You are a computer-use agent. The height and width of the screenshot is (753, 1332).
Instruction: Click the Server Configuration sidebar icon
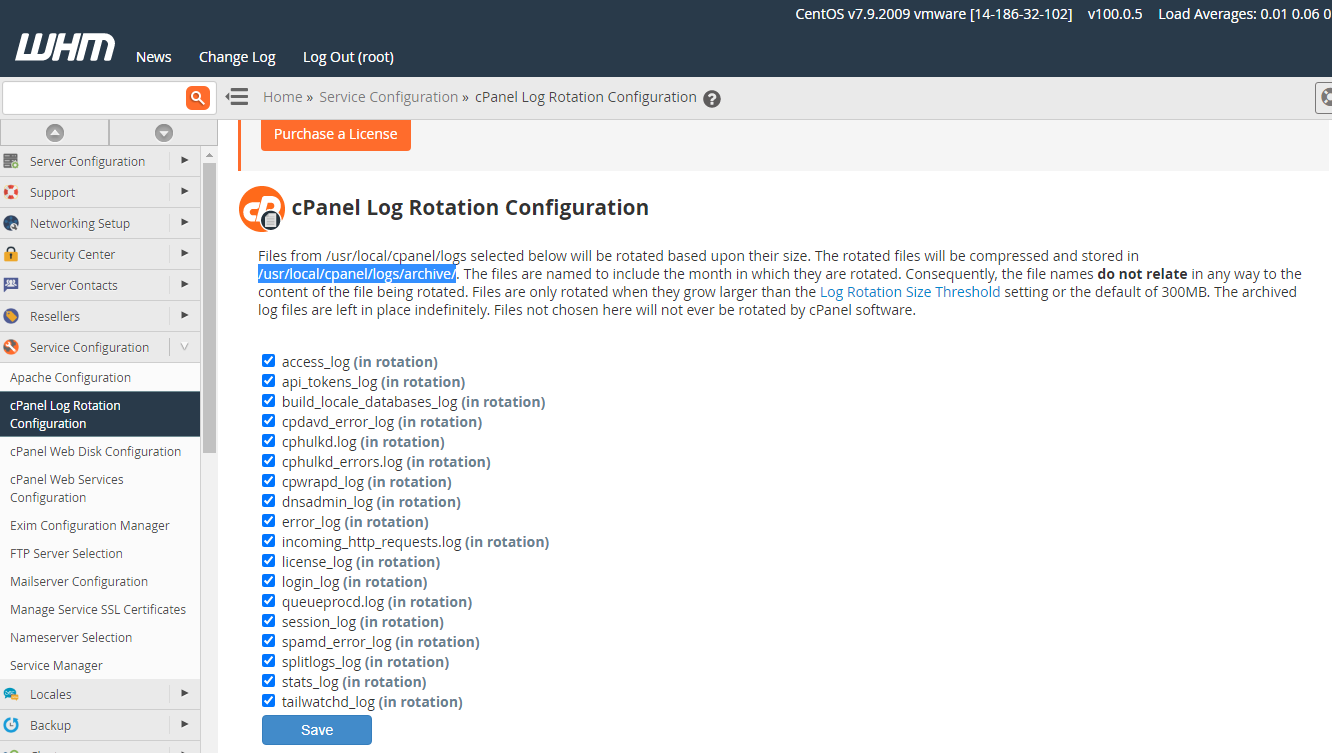click(x=12, y=161)
